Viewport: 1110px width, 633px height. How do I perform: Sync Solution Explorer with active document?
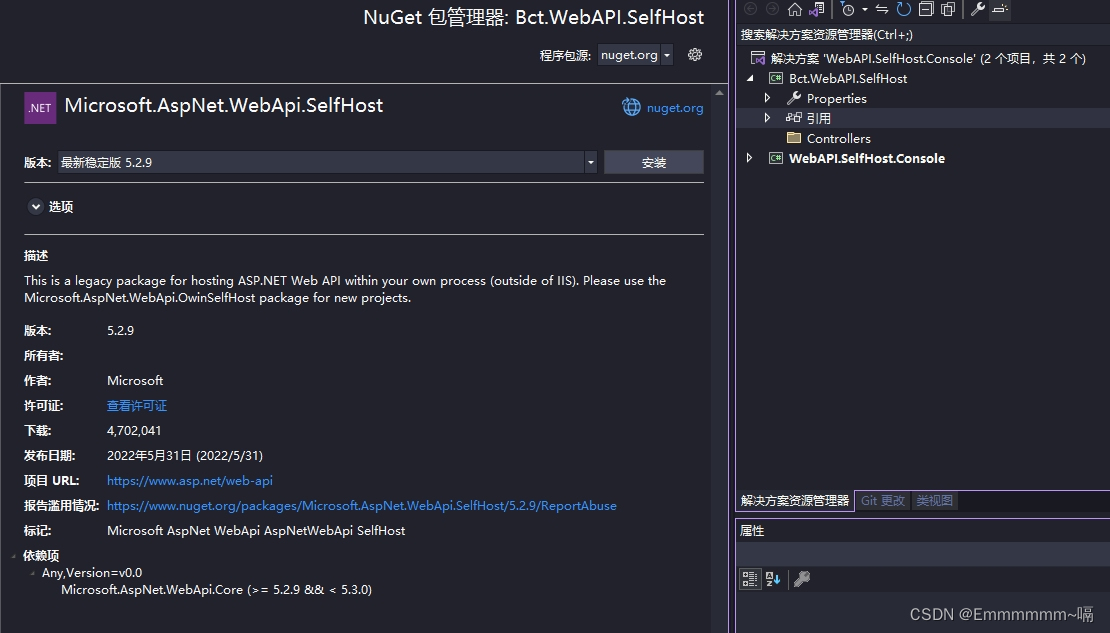tap(881, 10)
